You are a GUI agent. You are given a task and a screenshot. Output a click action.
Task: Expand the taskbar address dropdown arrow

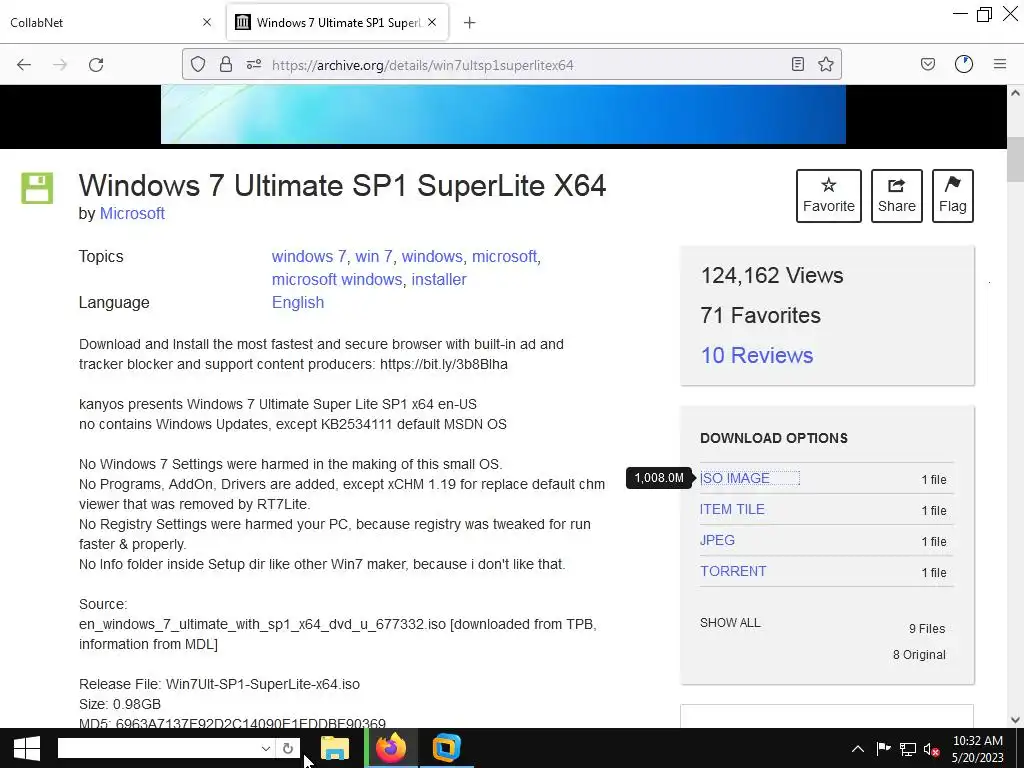265,748
